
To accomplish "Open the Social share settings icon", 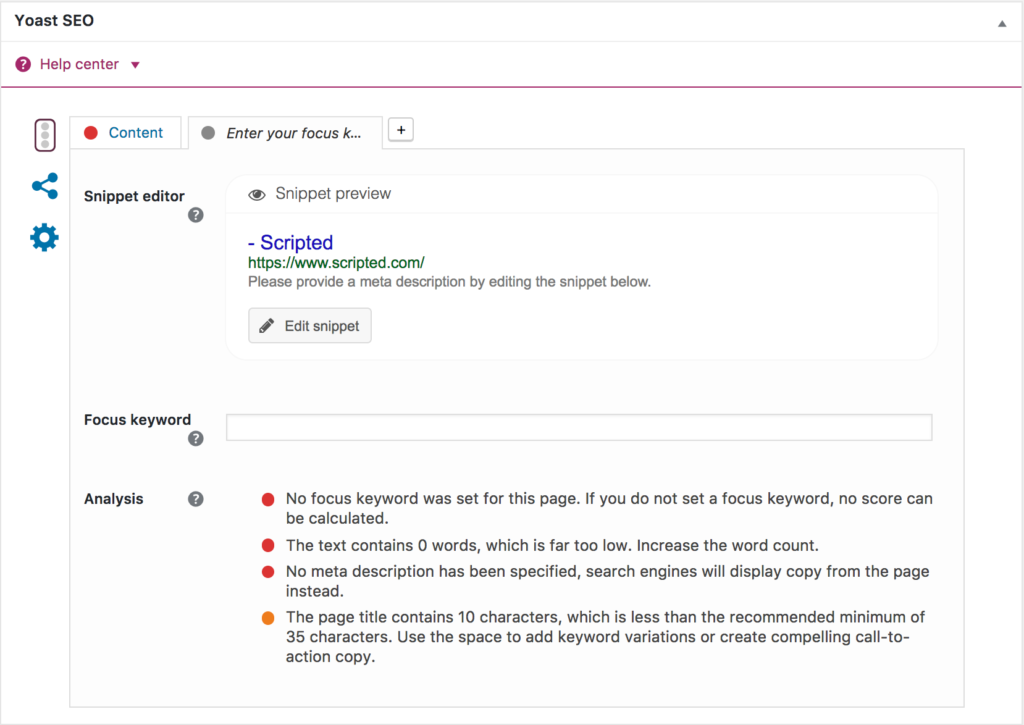I will [45, 186].
